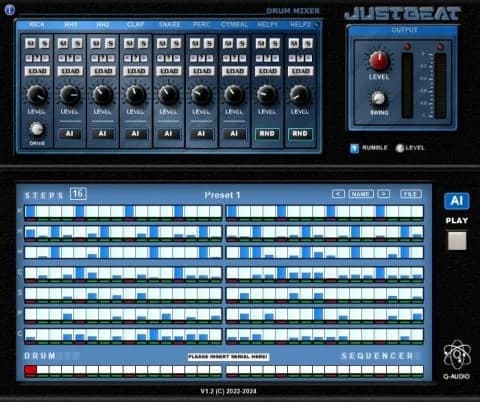
Task: Click LOAD on the HH1 channel
Action: coord(70,71)
